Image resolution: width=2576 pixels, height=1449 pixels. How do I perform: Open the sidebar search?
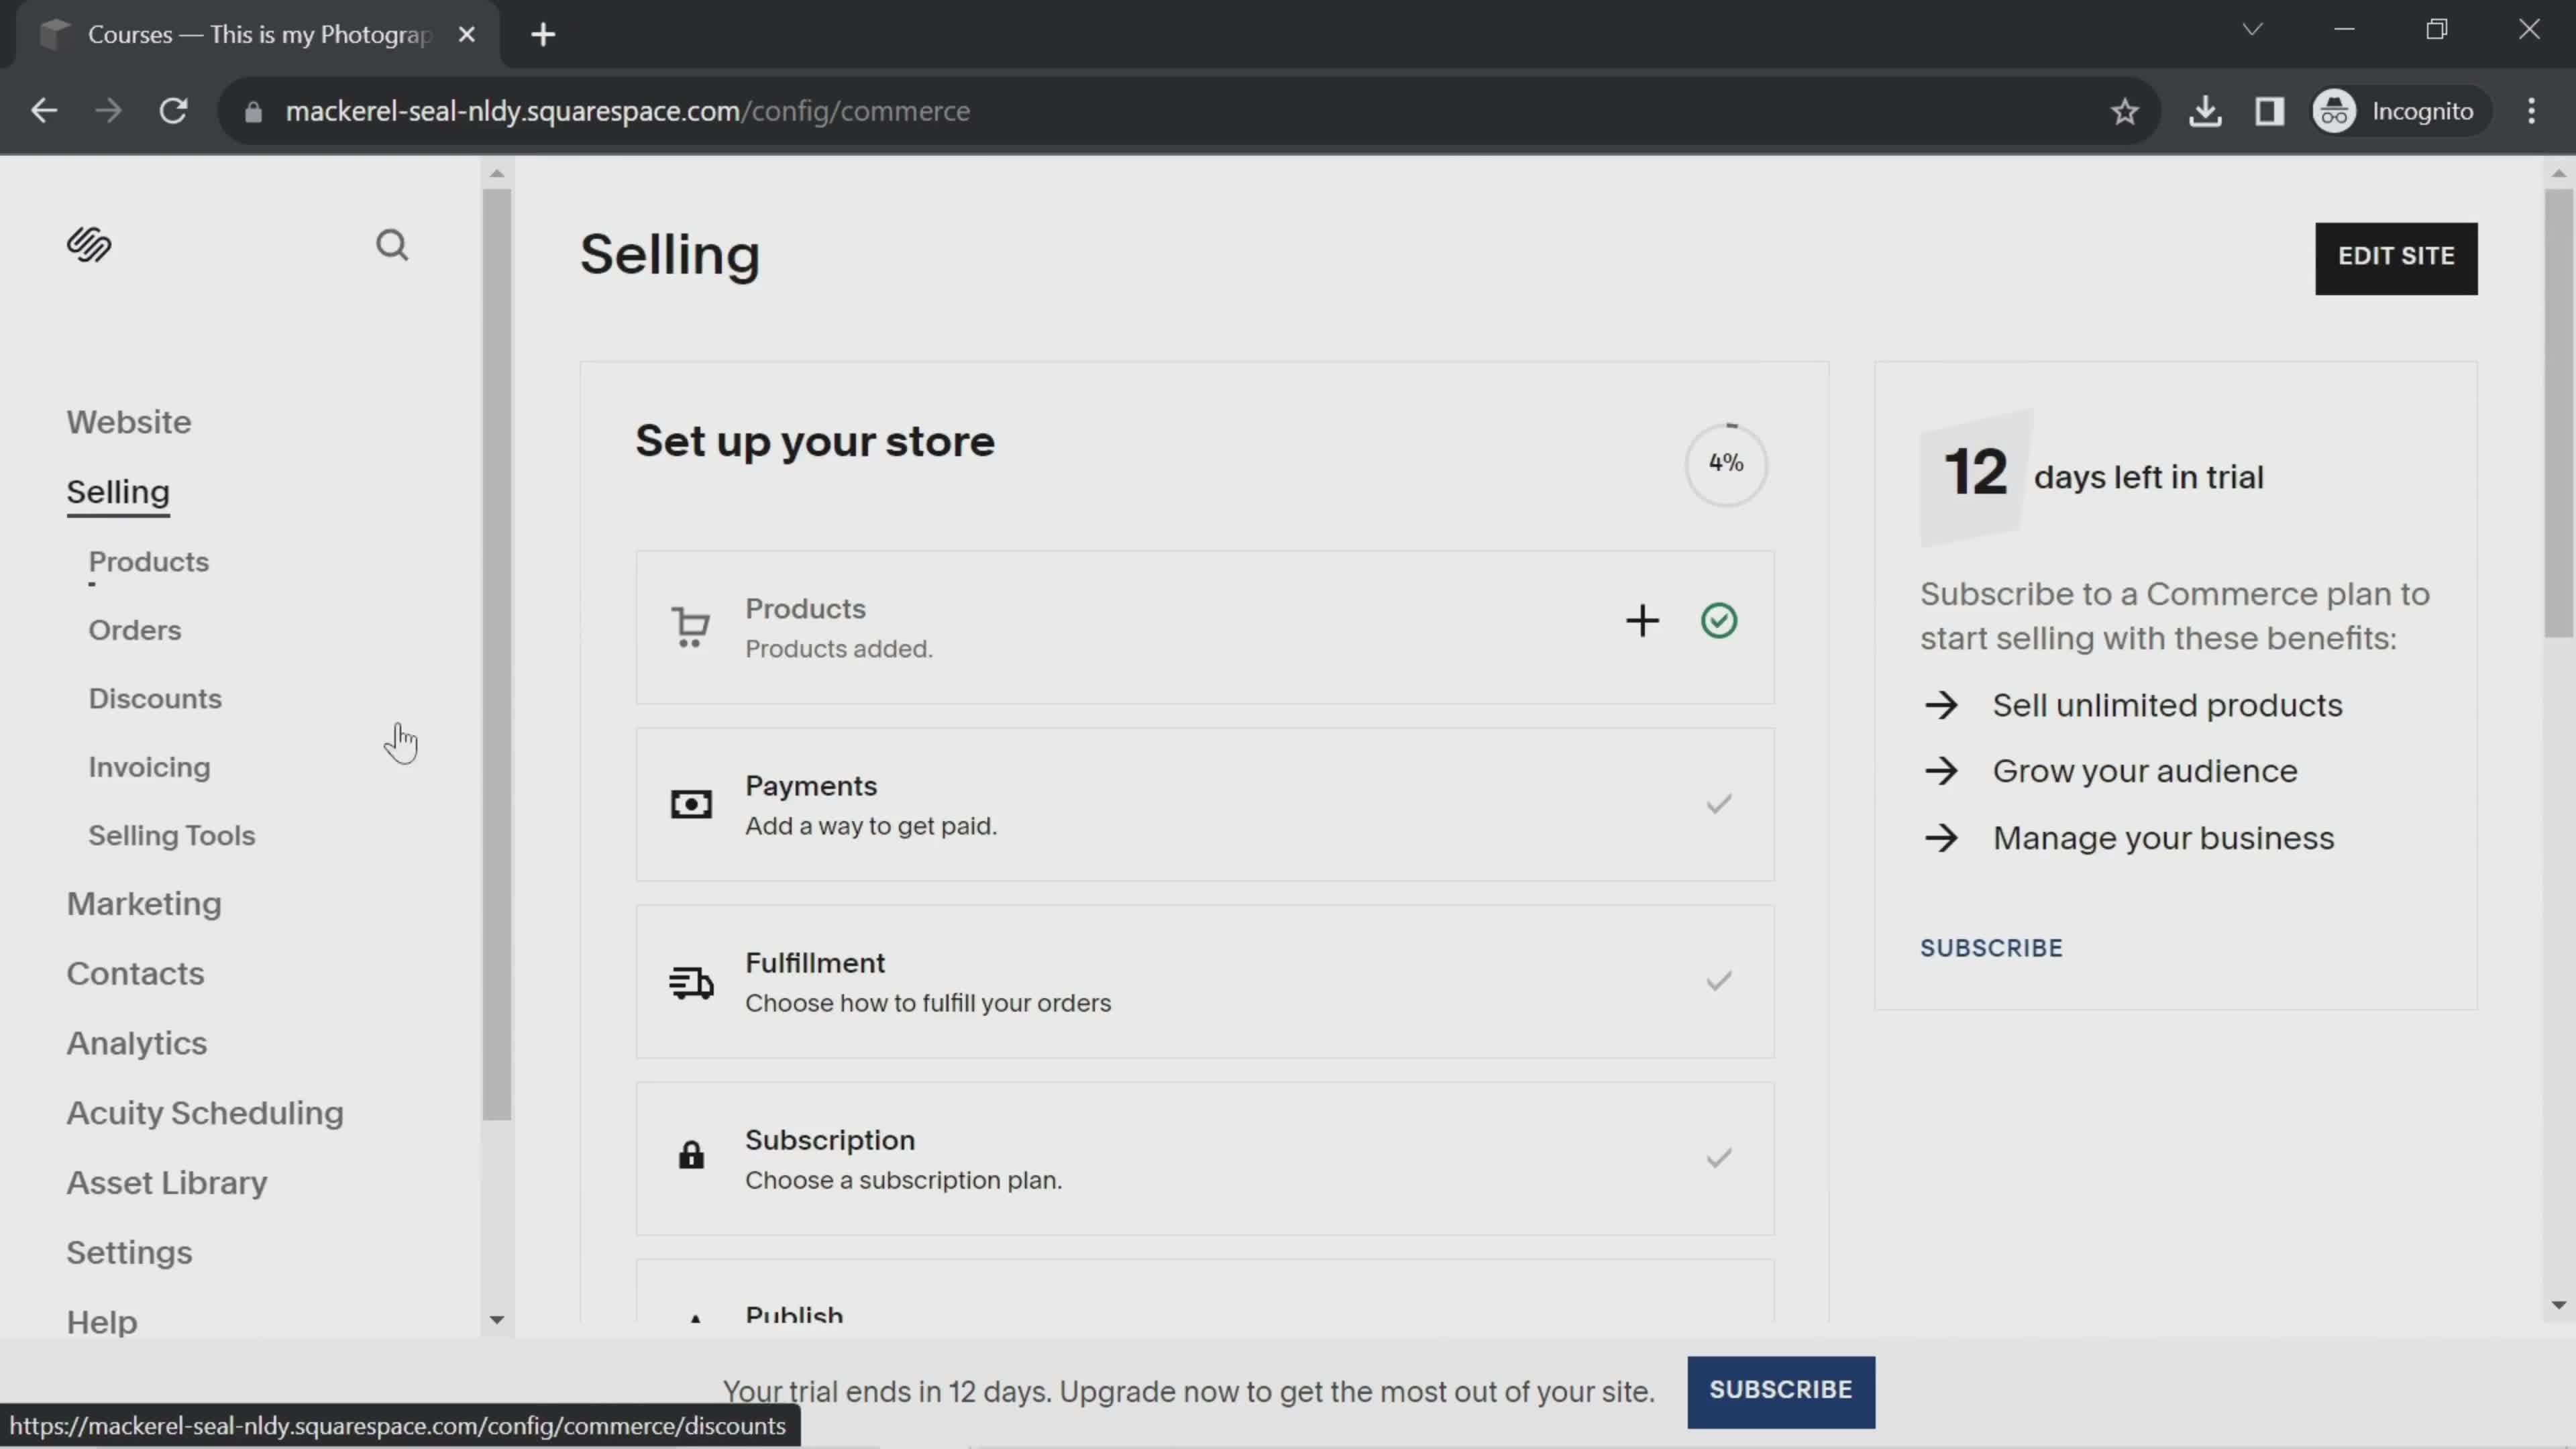point(392,245)
